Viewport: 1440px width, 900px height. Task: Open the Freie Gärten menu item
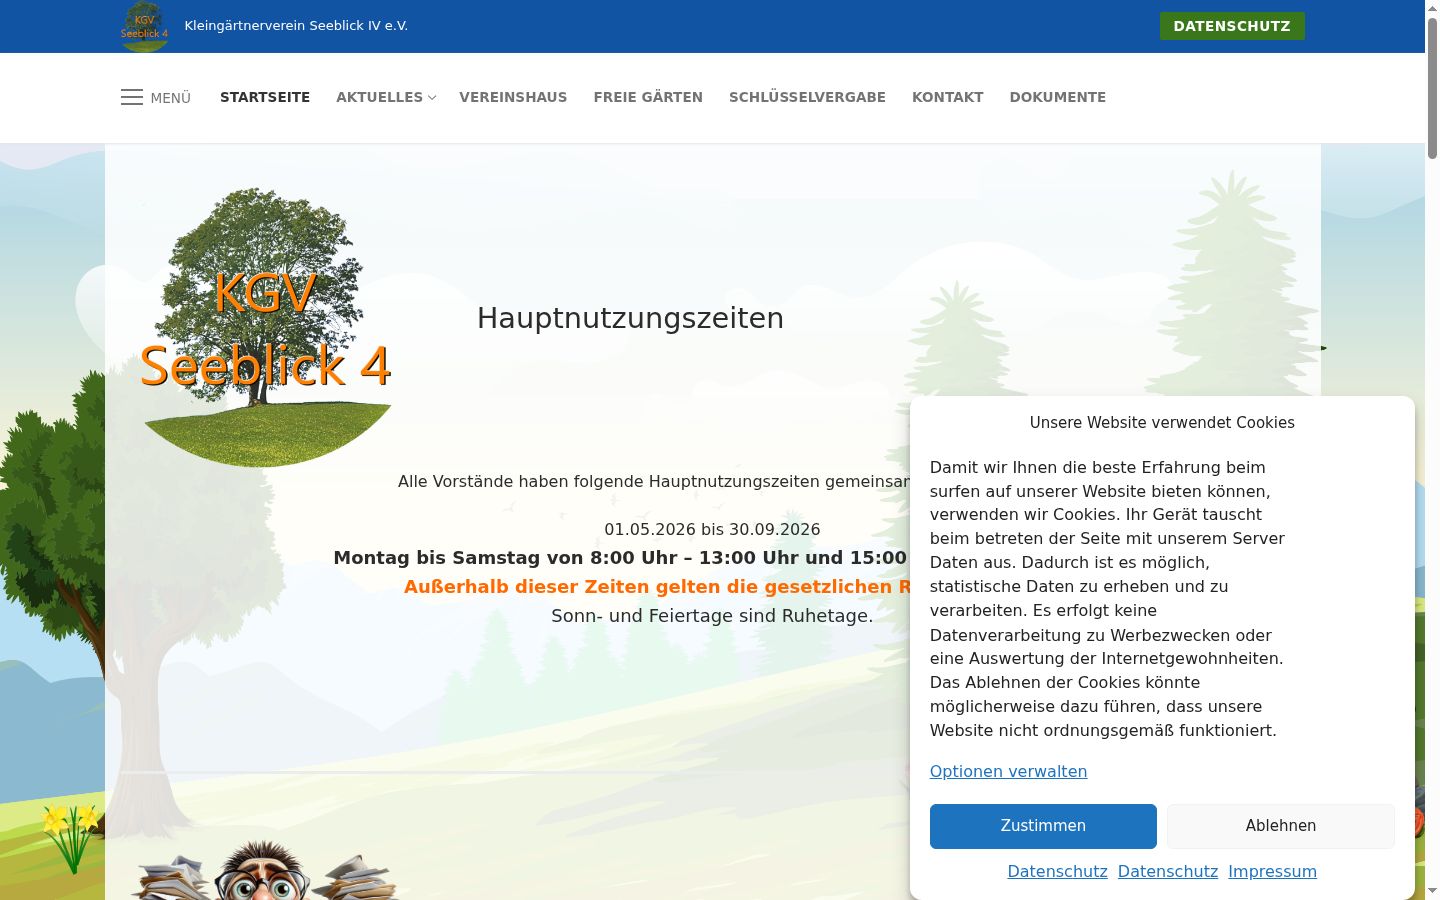coord(648,97)
